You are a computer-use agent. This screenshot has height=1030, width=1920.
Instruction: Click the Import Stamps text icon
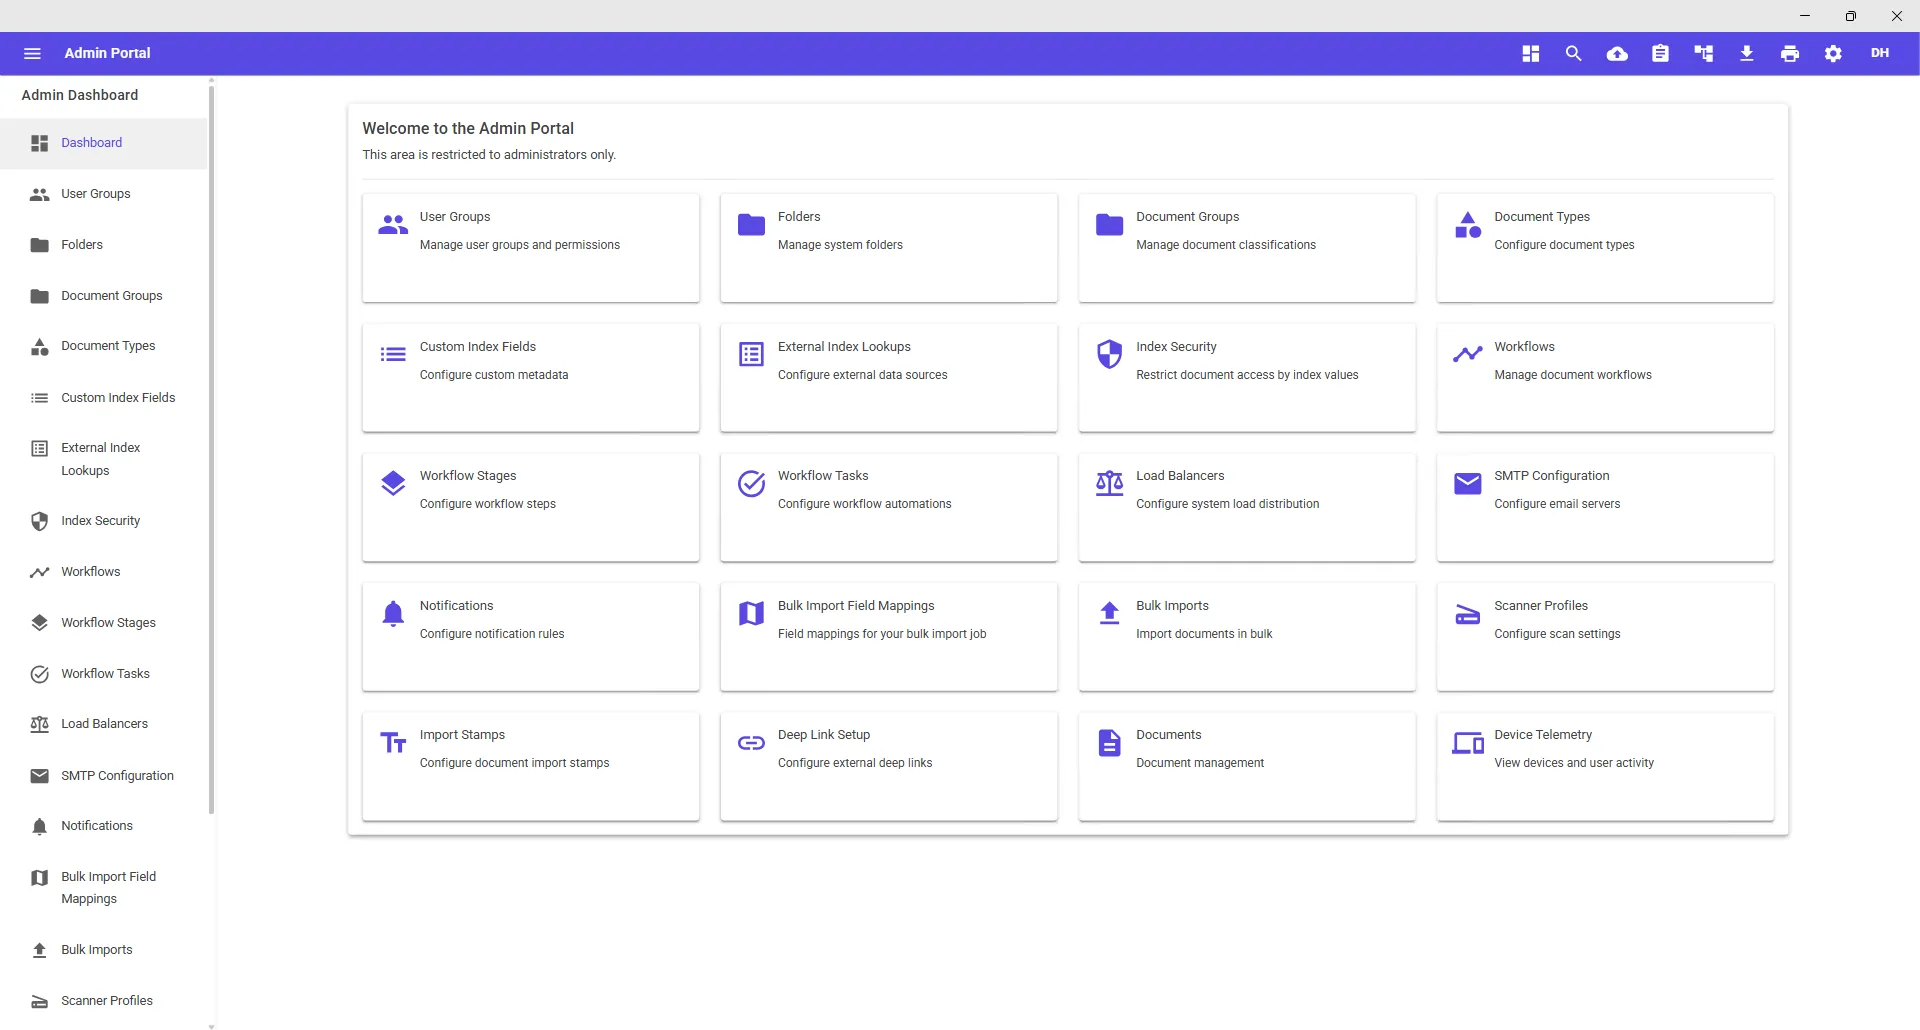393,742
